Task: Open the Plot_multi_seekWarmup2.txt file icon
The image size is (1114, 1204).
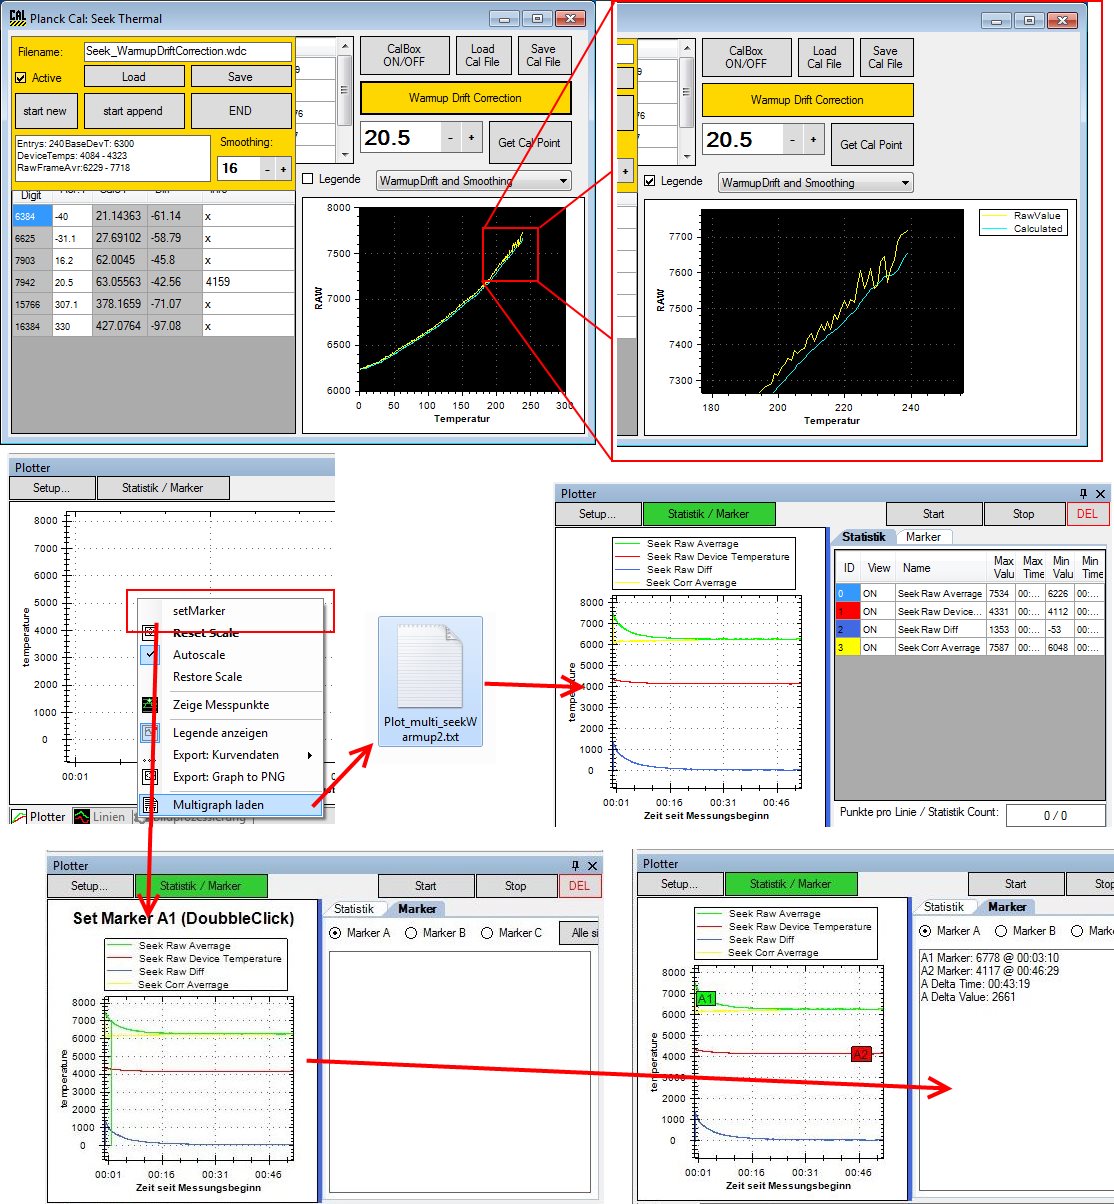Action: coord(430,668)
